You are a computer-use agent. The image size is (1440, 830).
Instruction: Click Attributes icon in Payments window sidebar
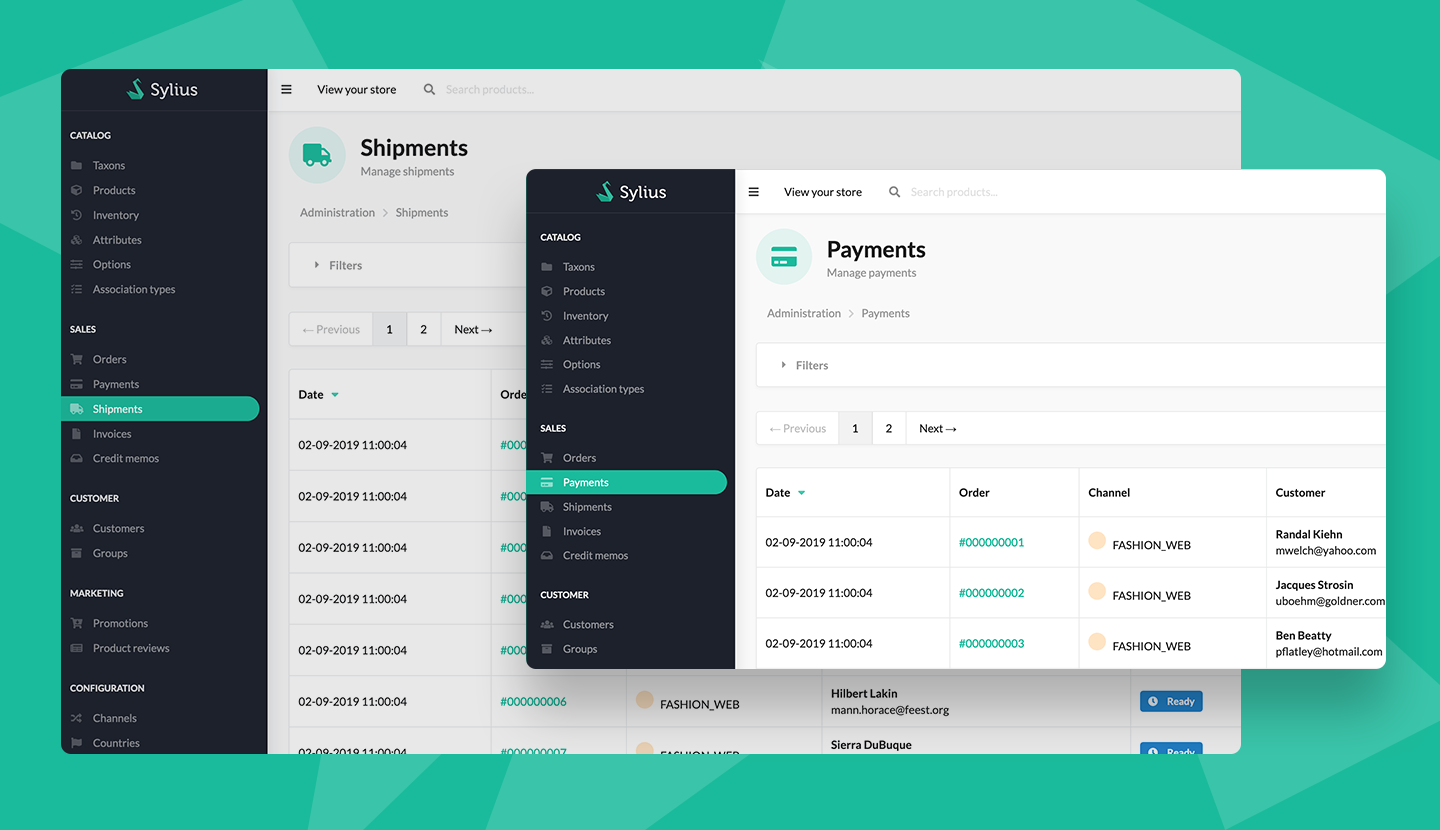click(547, 340)
